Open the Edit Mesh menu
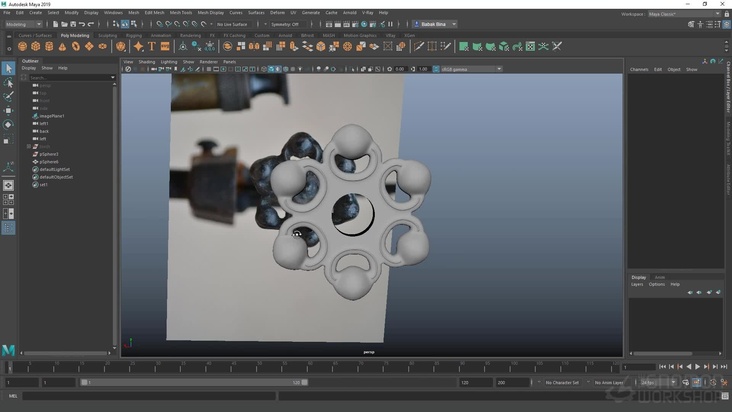Viewport: 732px width, 412px height. [x=154, y=13]
